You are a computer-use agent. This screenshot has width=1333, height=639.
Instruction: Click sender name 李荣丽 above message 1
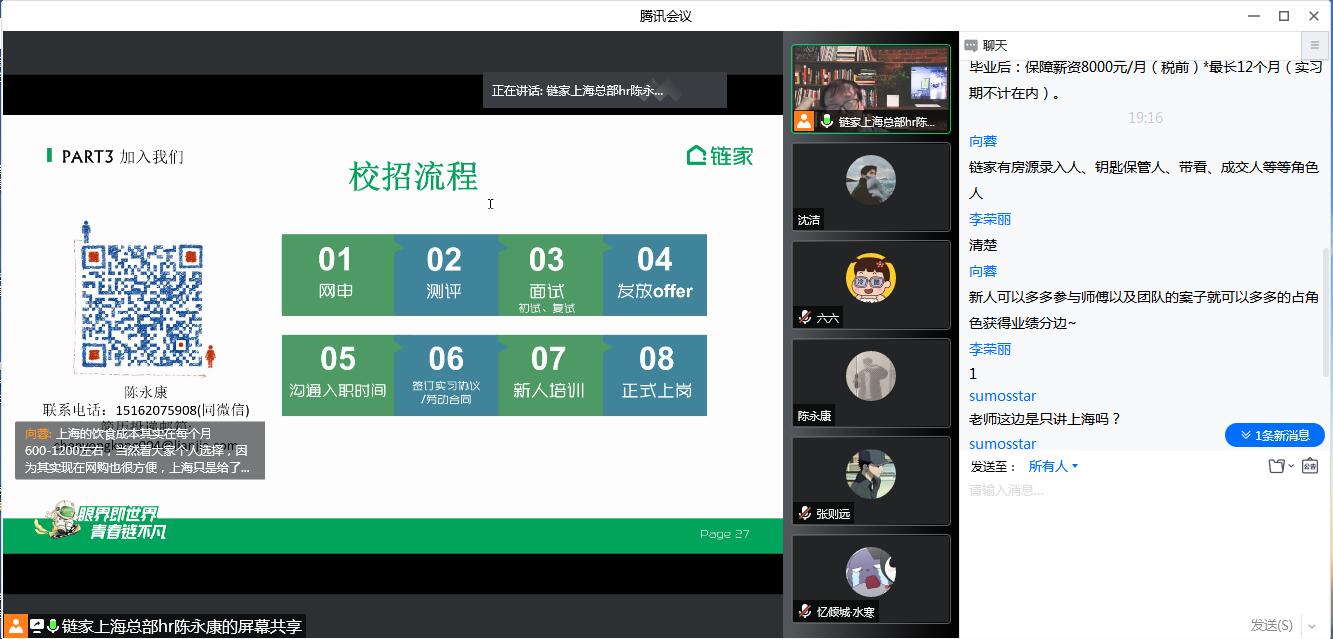coord(990,349)
